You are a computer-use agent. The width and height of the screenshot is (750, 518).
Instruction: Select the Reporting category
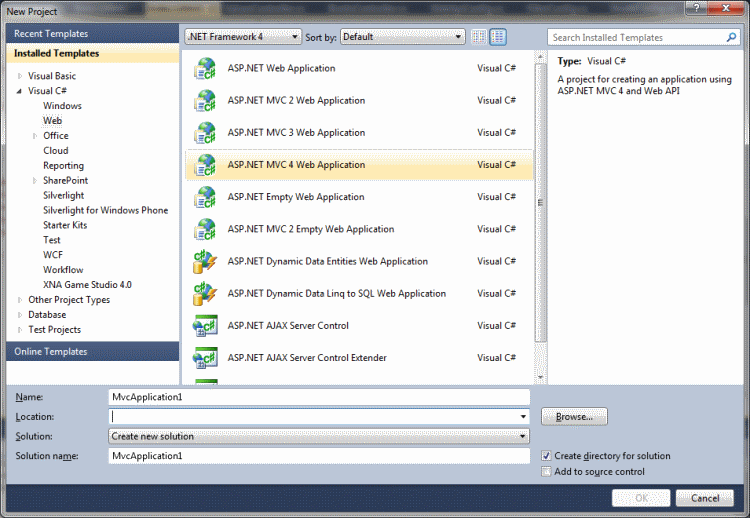click(x=63, y=165)
